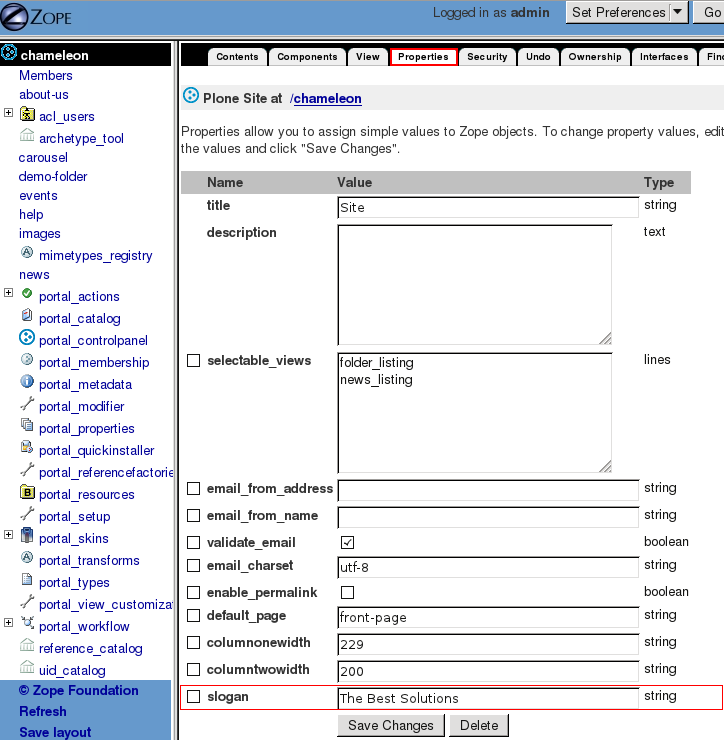Untick the validate_email boolean value checkbox
The height and width of the screenshot is (740, 724).
pyautogui.click(x=347, y=542)
